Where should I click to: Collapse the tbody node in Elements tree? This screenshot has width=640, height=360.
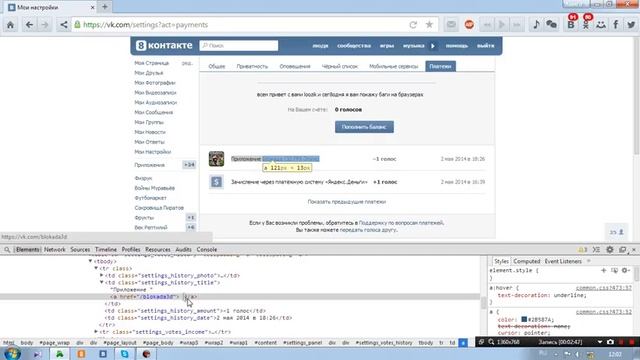[91, 261]
